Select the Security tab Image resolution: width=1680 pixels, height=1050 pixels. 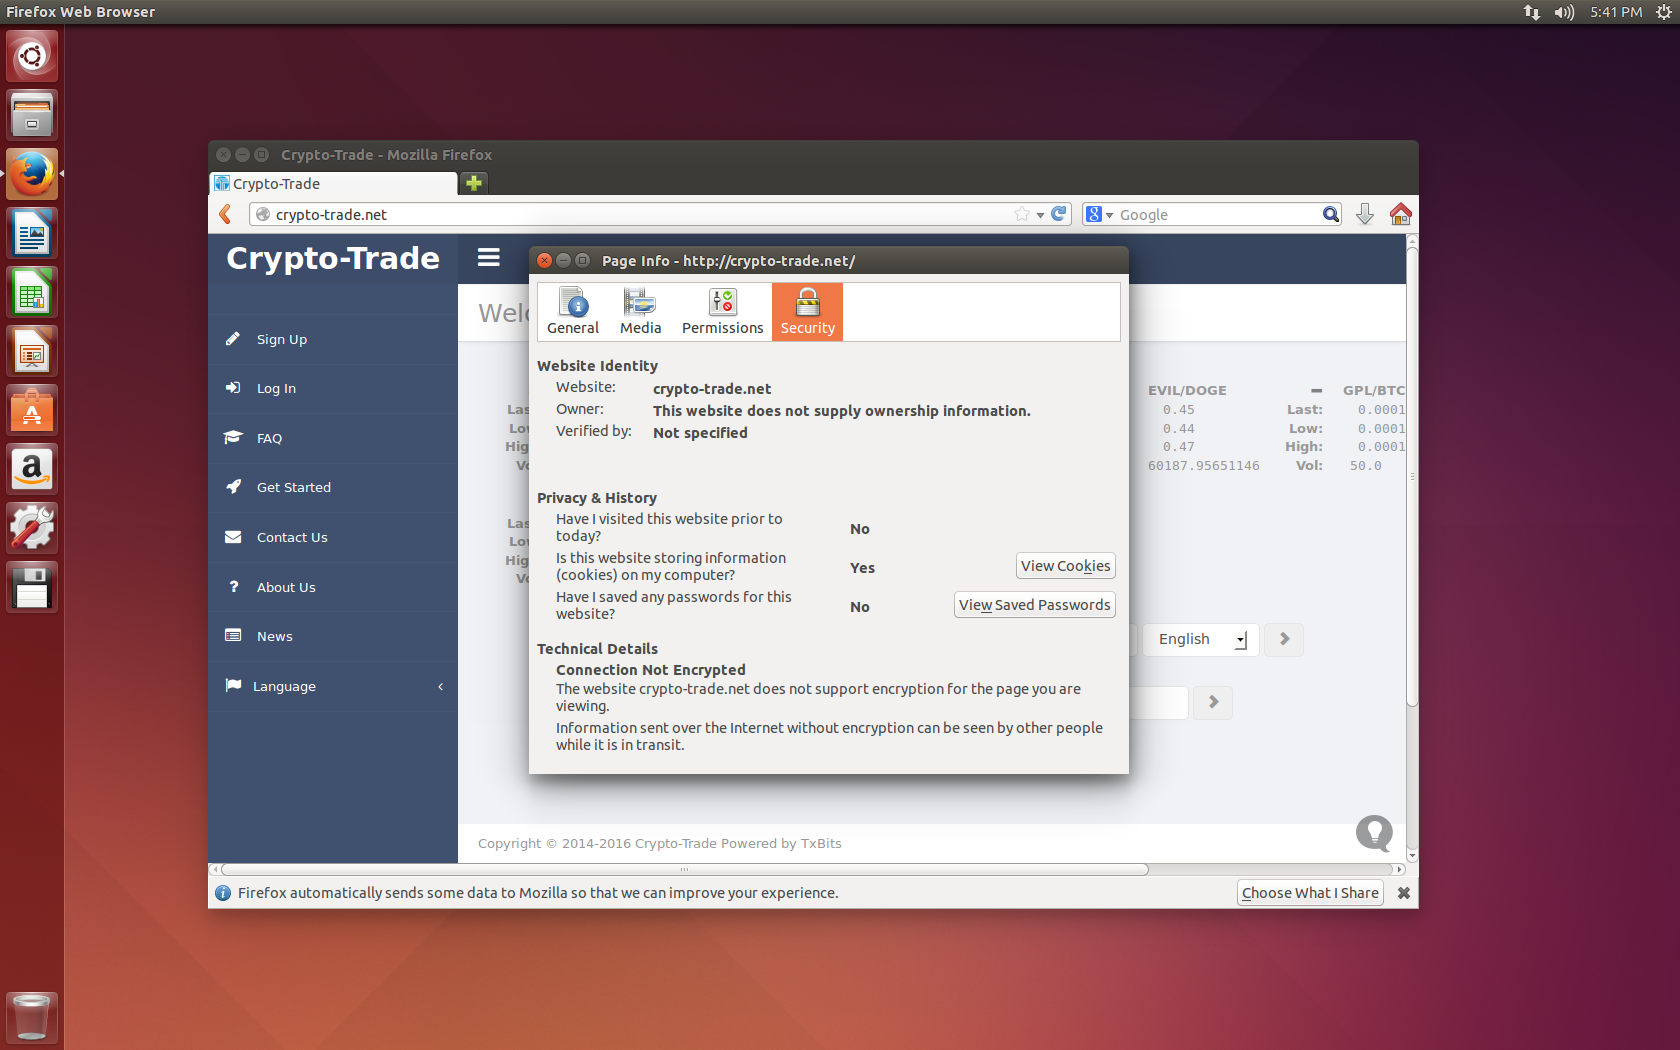pyautogui.click(x=807, y=312)
